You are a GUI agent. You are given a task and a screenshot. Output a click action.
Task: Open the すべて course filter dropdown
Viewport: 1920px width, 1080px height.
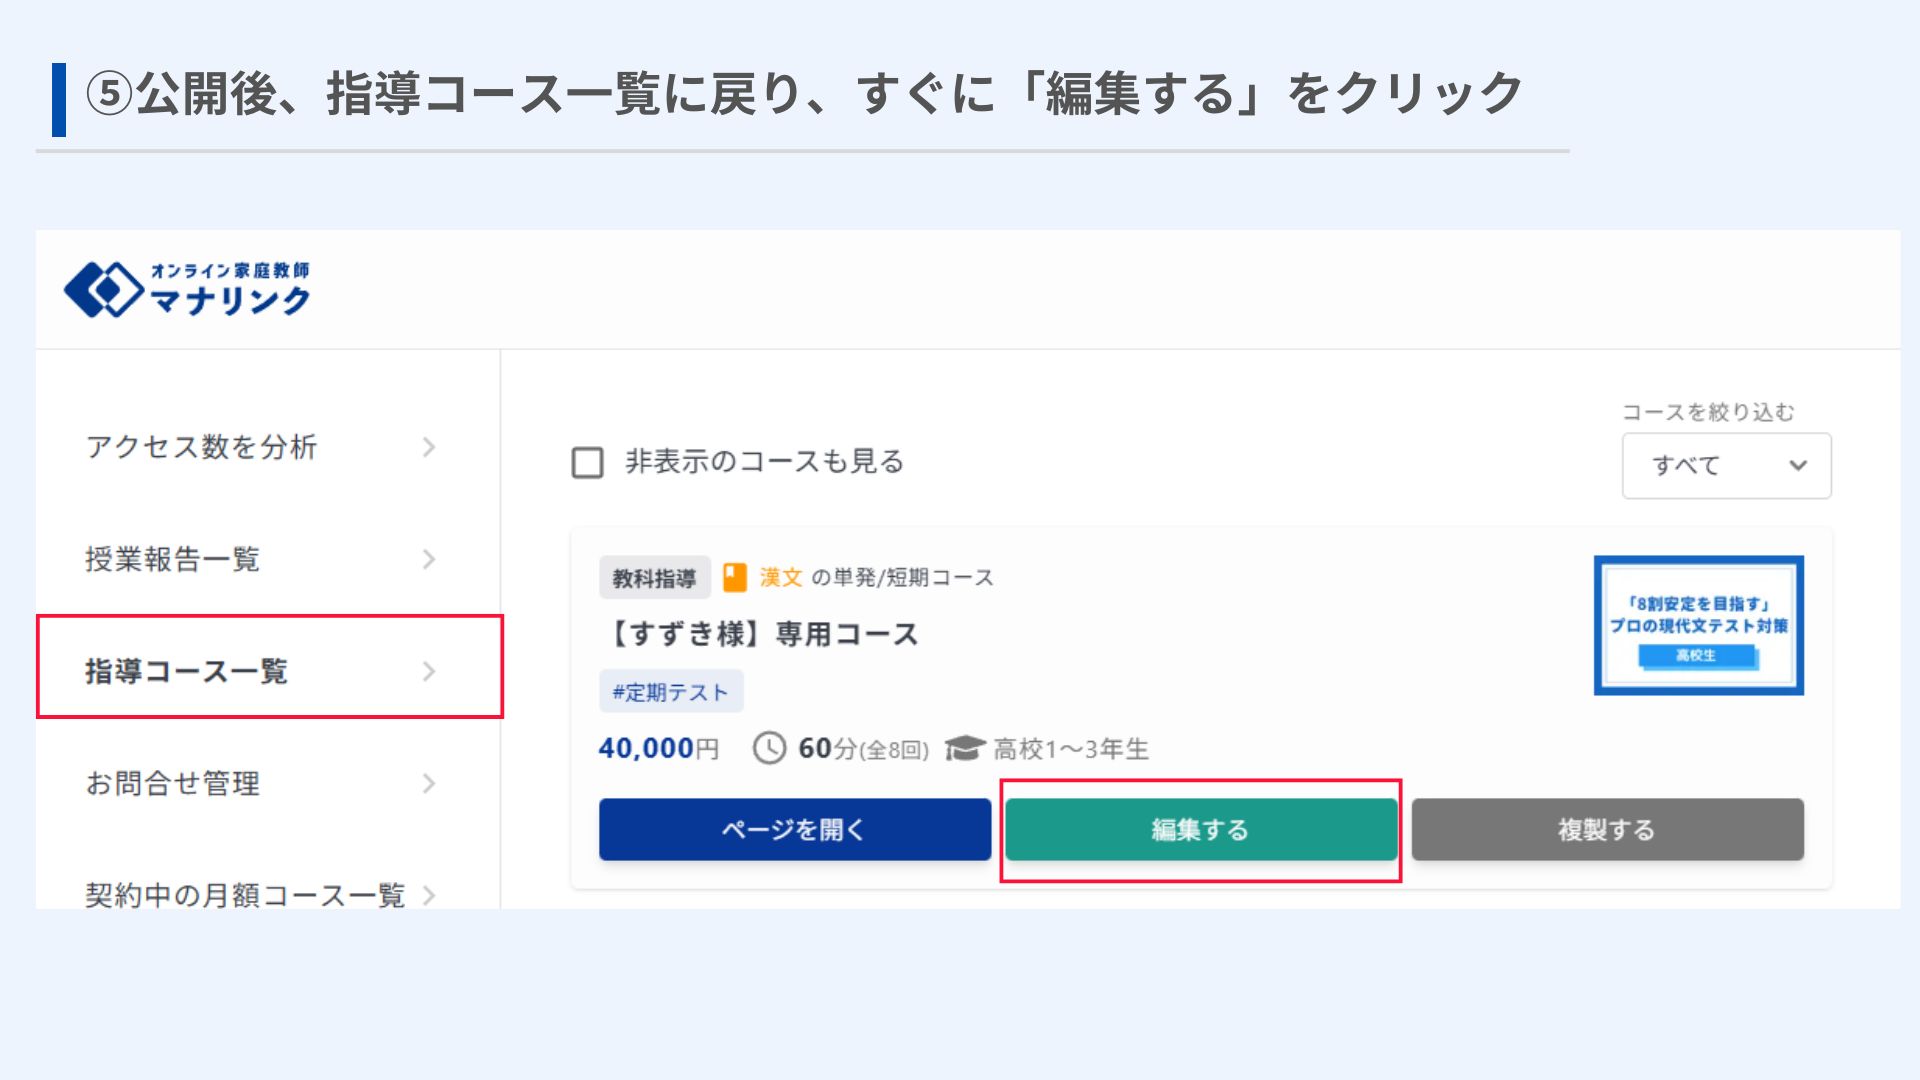(x=1726, y=466)
